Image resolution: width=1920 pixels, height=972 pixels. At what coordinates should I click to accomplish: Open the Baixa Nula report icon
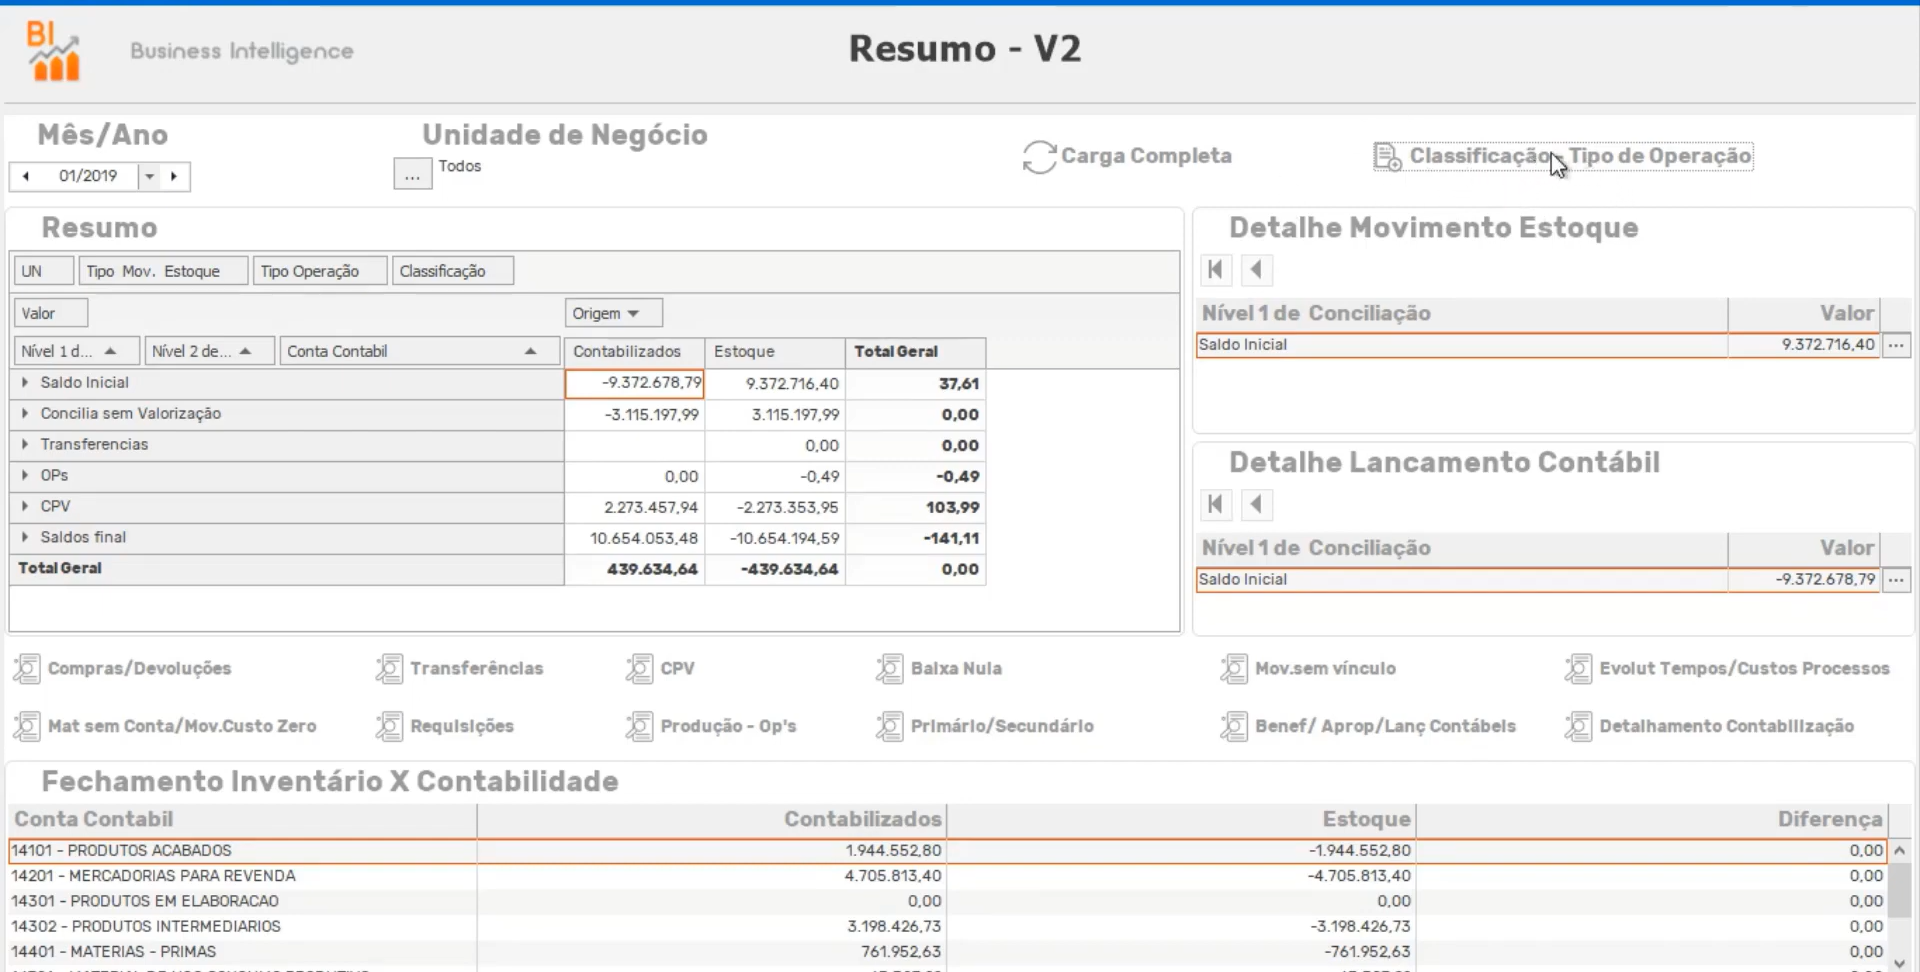889,668
